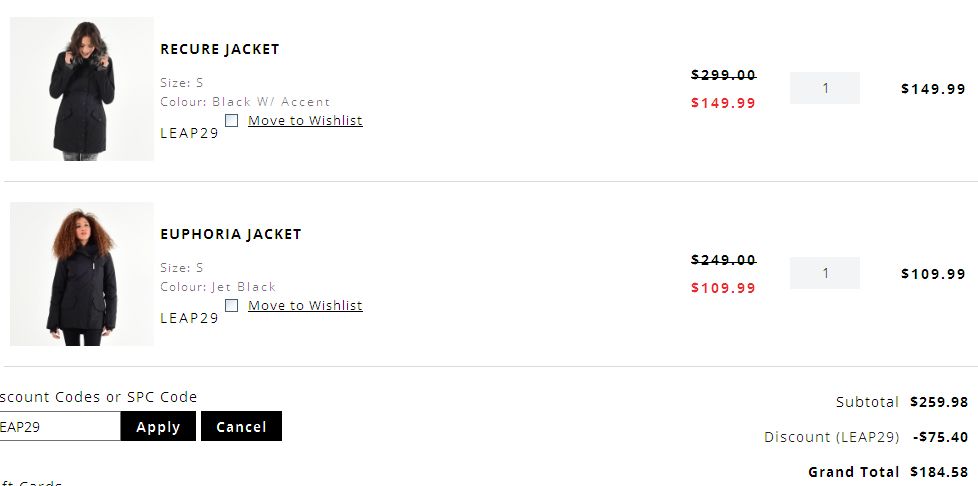Check the Recure Jacket wishlist checkbox

click(x=231, y=120)
